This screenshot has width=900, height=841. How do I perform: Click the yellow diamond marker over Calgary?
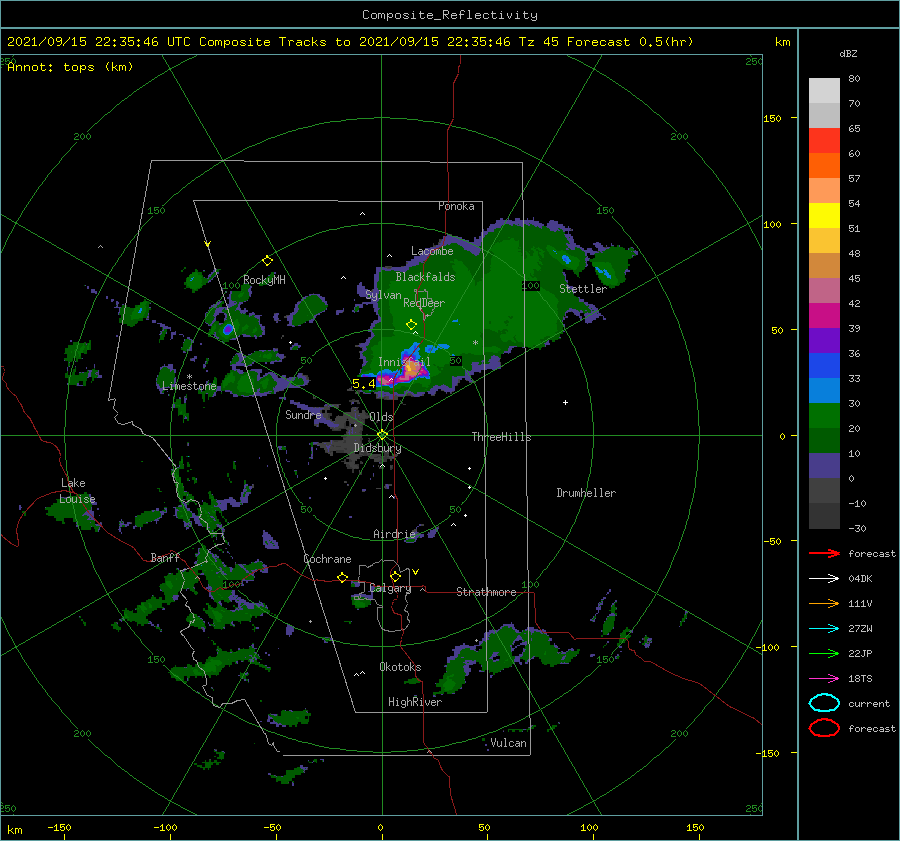tap(395, 576)
